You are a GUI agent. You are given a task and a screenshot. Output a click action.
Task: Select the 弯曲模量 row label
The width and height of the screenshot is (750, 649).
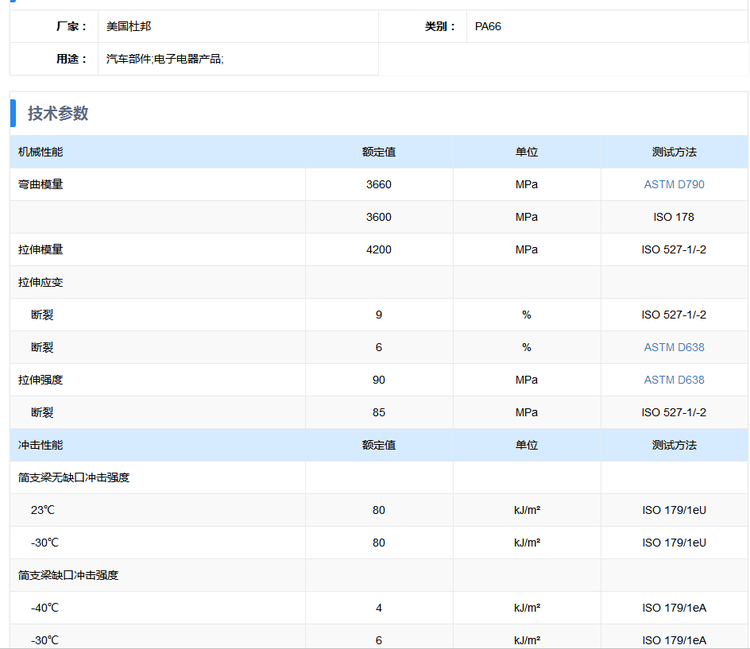click(x=40, y=185)
